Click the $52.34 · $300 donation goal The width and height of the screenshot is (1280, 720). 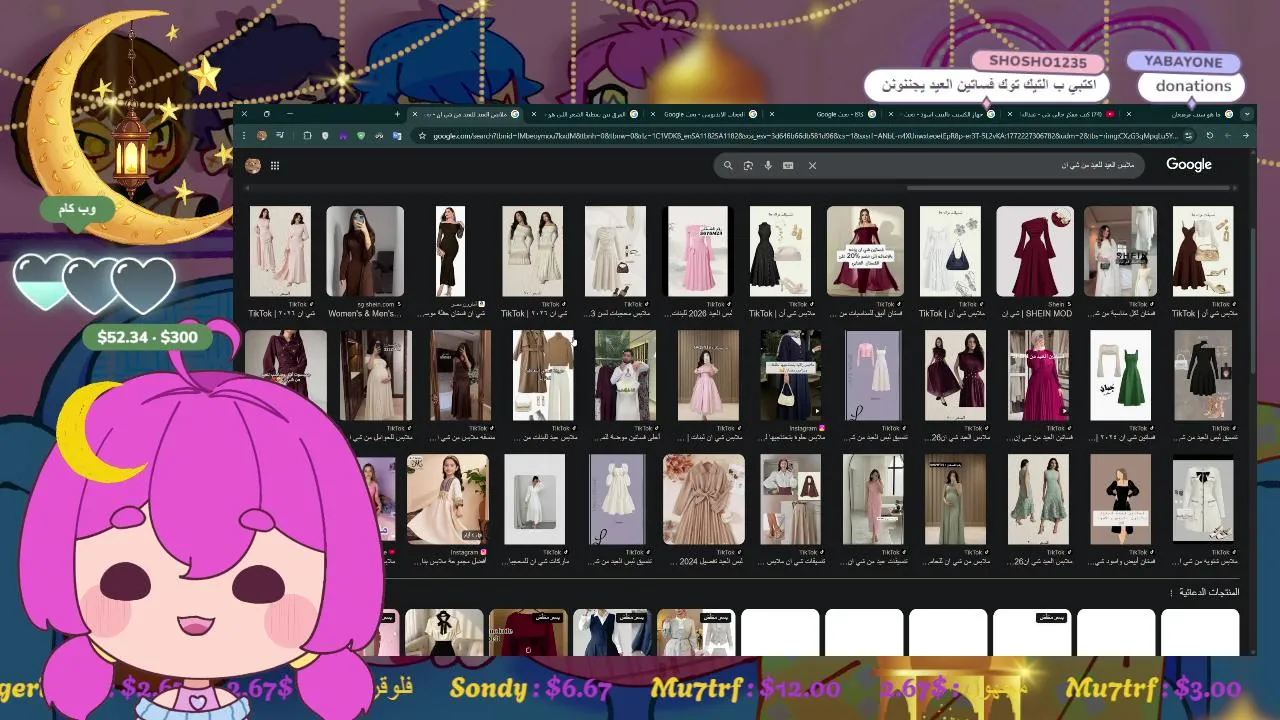(x=148, y=338)
